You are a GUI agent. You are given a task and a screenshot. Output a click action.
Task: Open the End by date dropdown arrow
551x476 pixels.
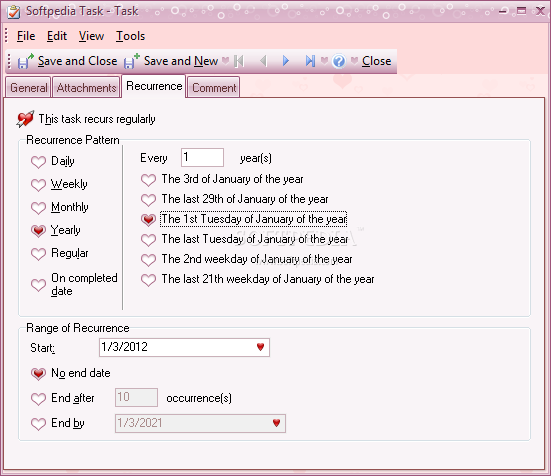click(x=277, y=423)
